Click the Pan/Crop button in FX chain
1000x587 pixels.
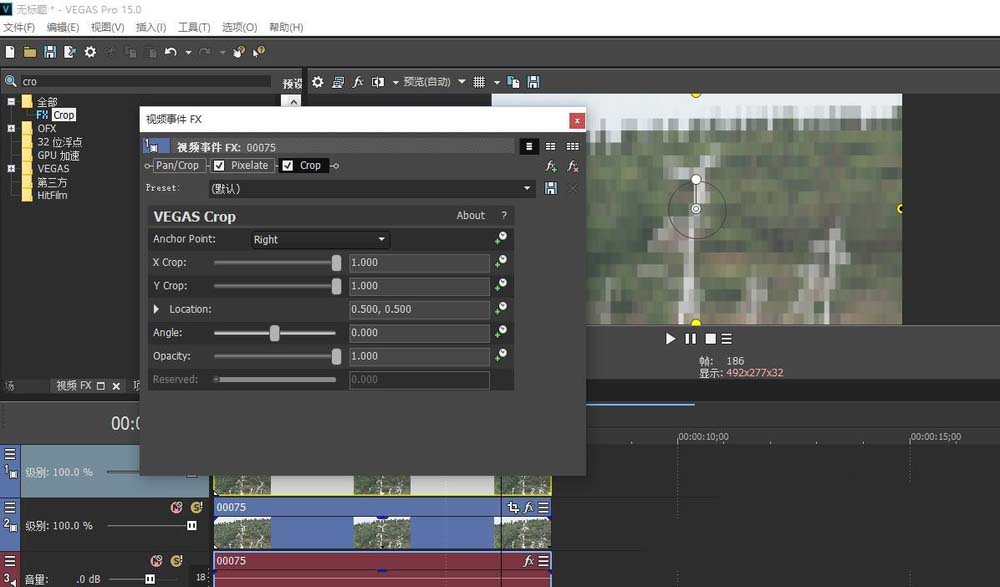coord(176,166)
